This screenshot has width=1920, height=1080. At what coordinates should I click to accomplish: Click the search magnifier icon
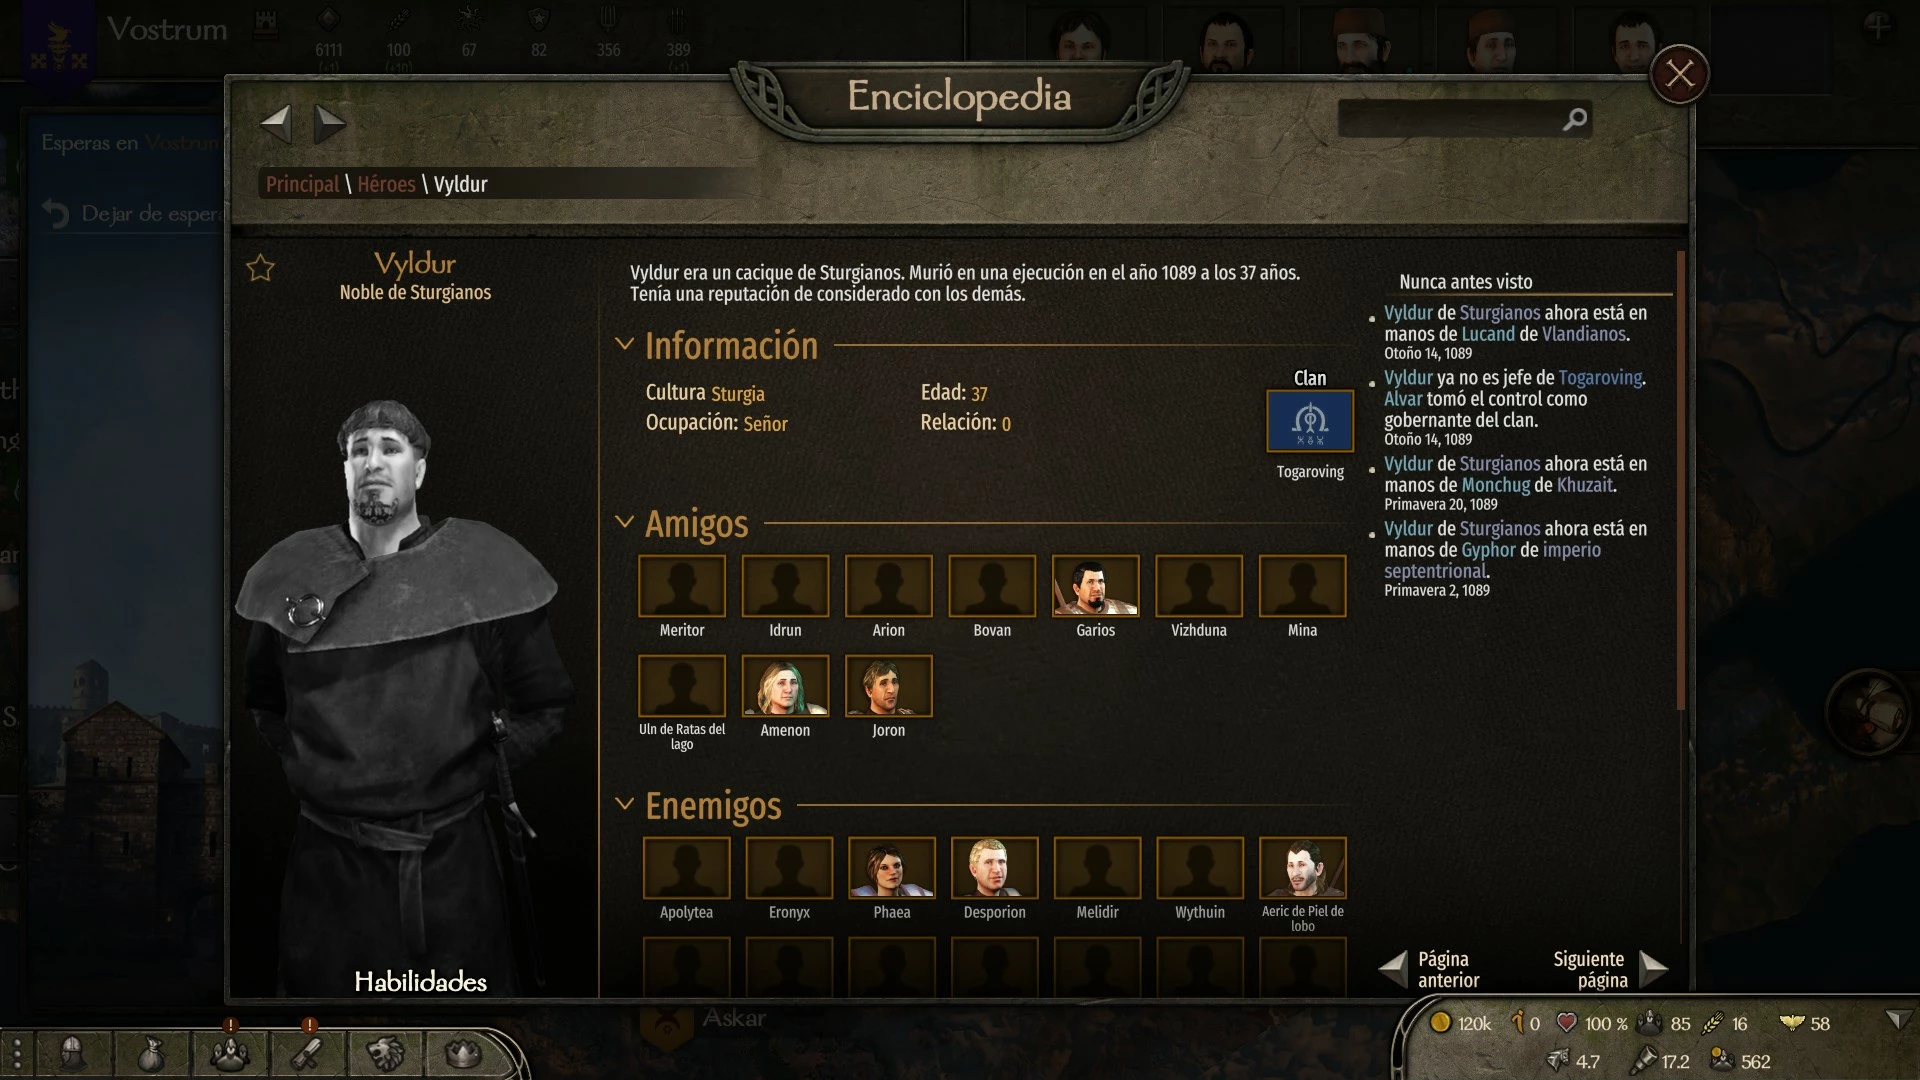(1575, 120)
